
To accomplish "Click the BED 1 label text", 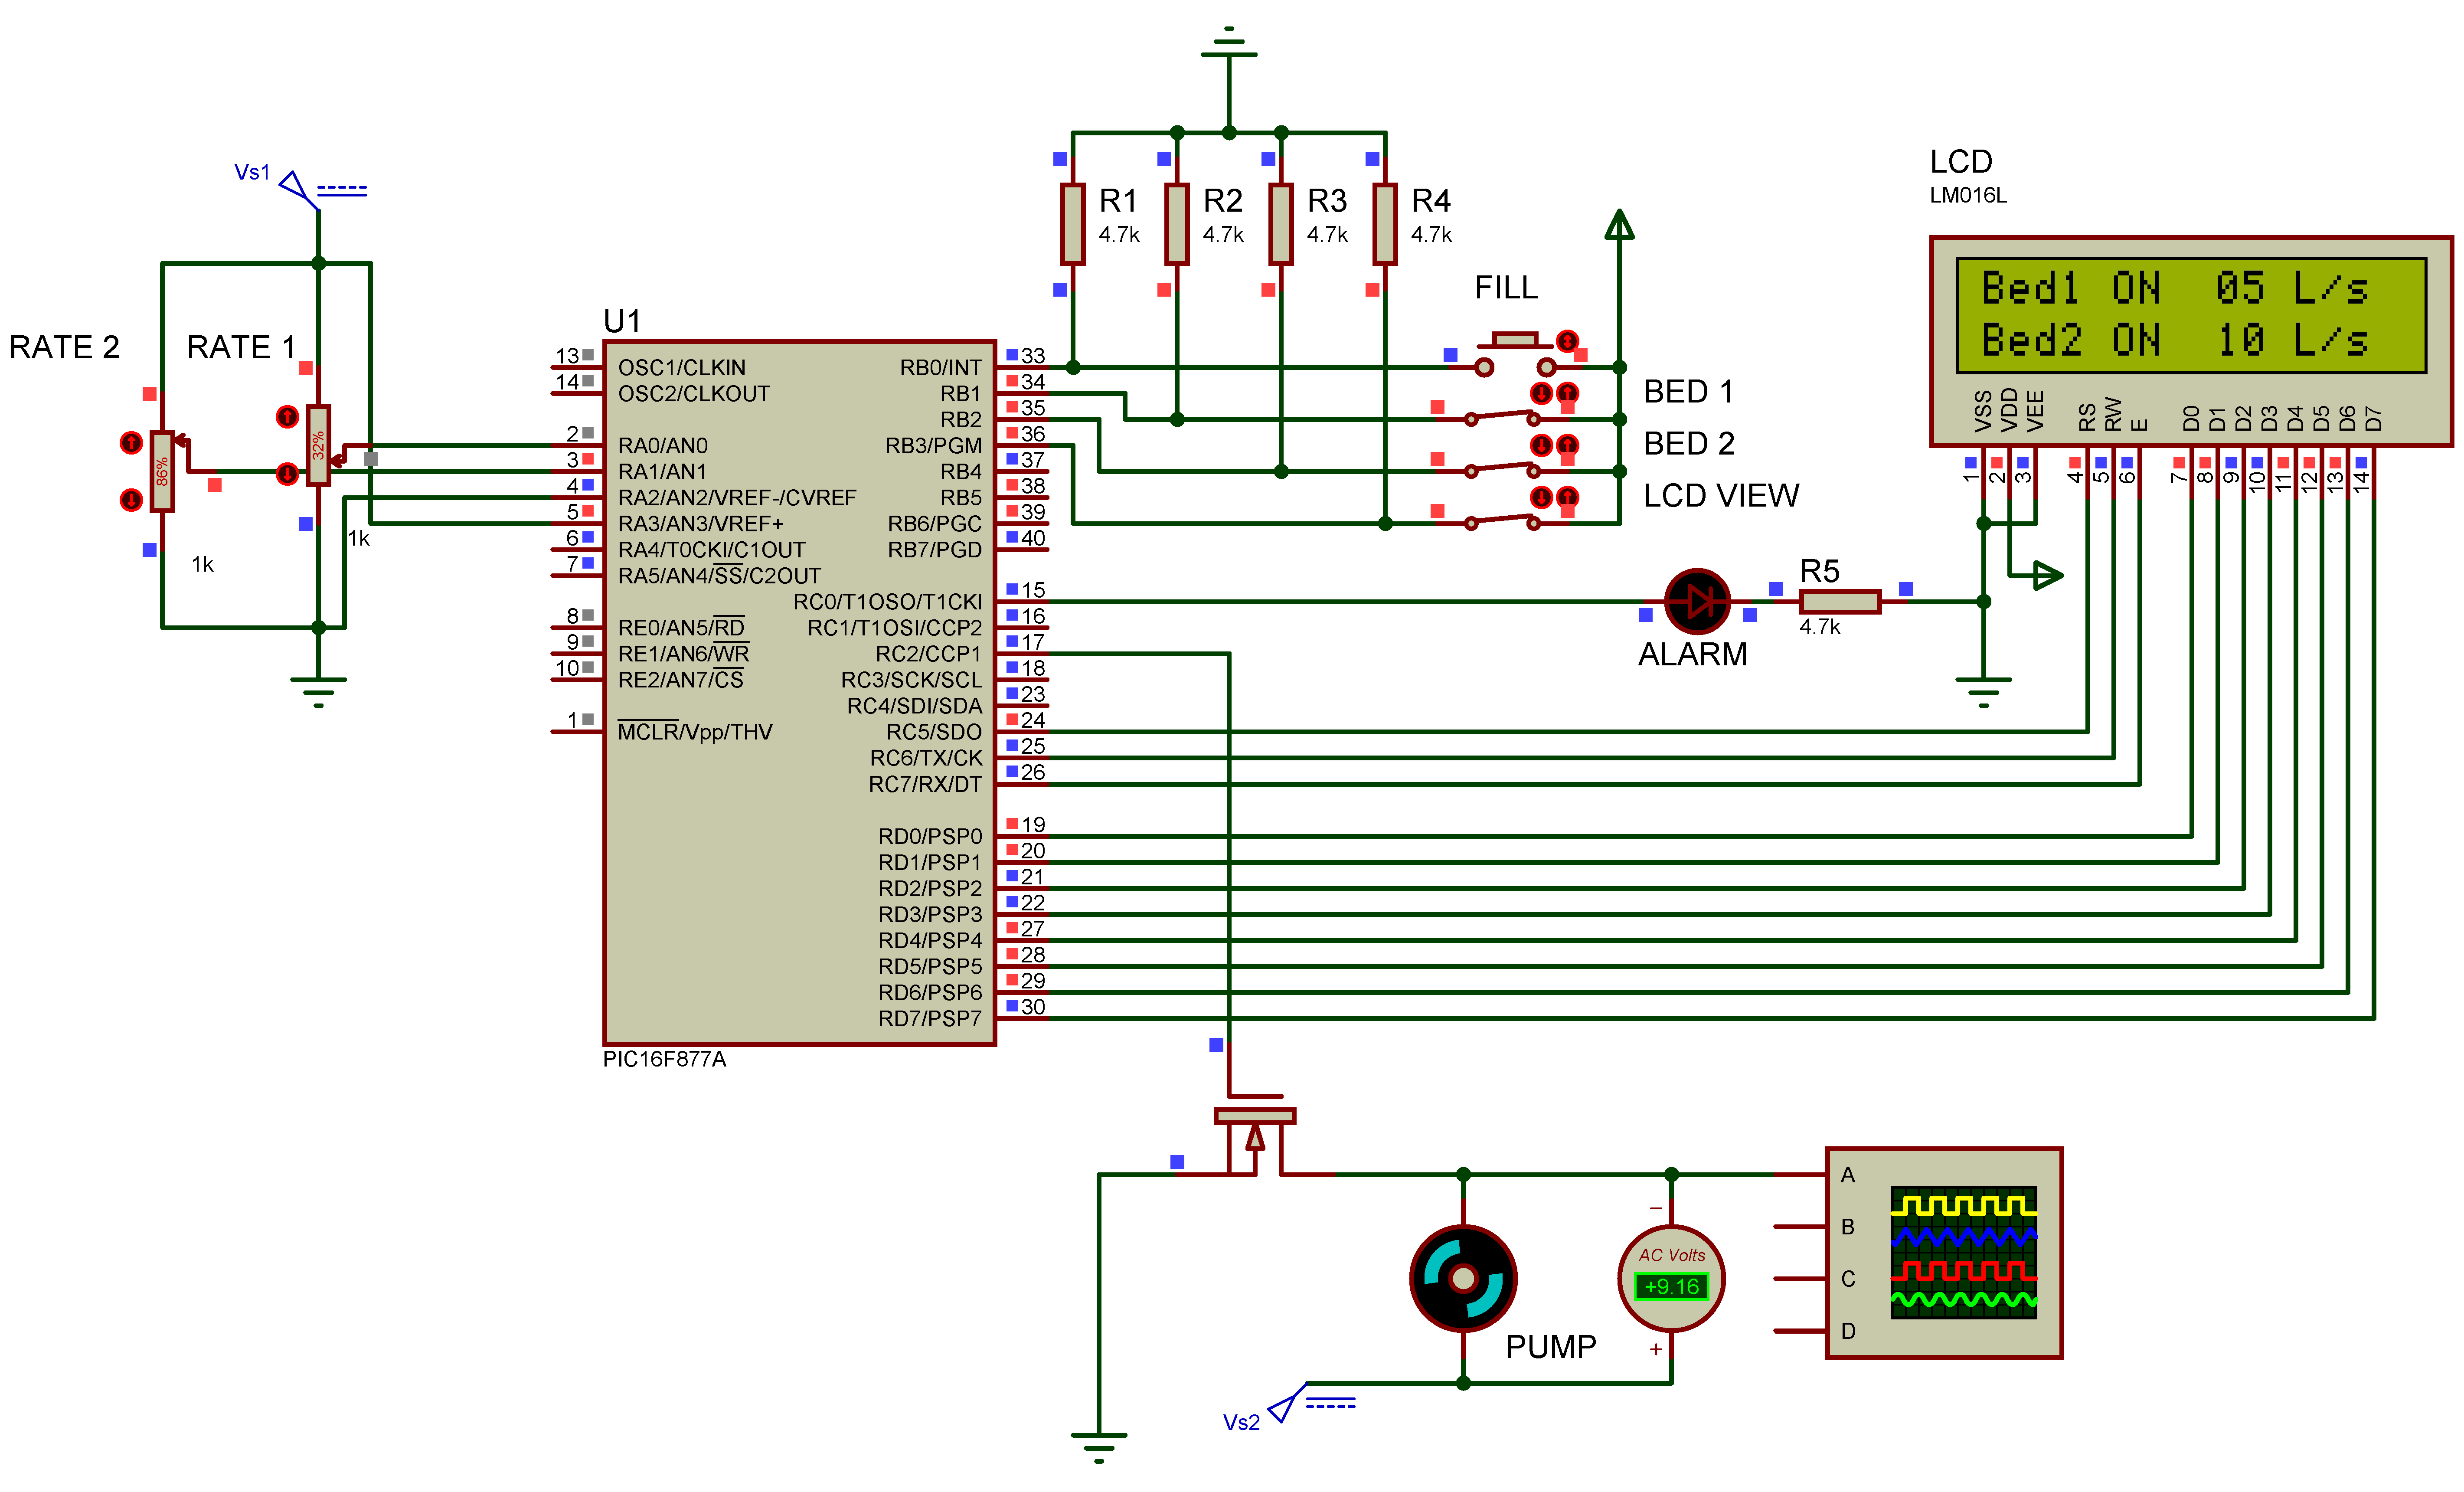I will tap(1689, 392).
